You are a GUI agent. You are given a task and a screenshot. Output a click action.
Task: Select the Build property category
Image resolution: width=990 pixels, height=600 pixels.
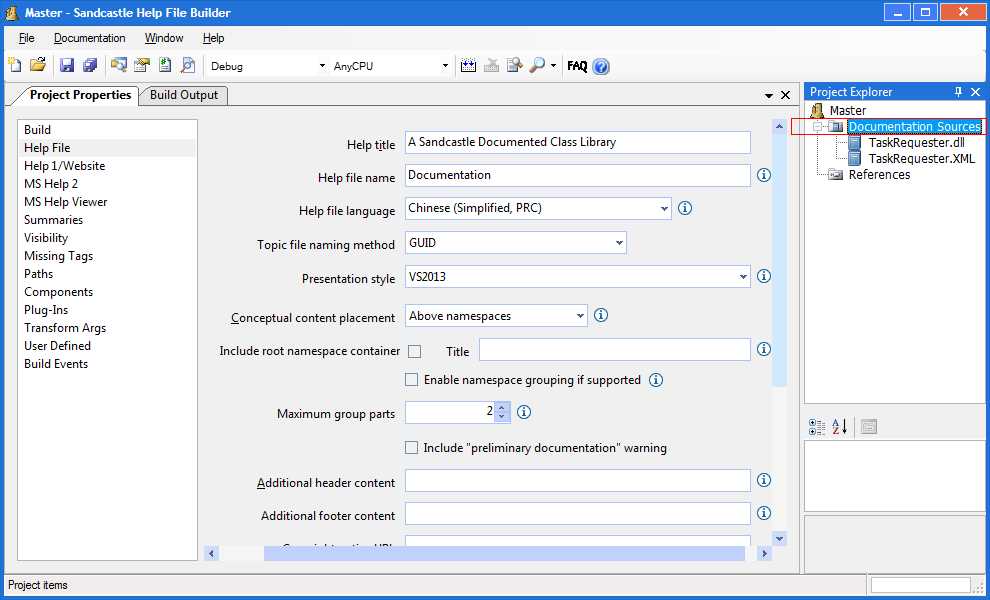pyautogui.click(x=107, y=129)
